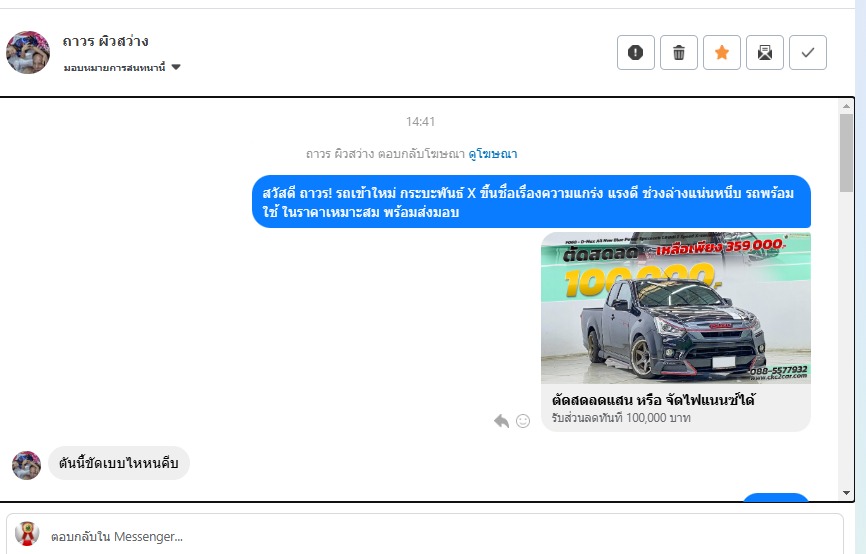Viewport: 866px width, 554px height.
Task: Open the มอบหมายการสนทนานี้ dropdown
Action: point(115,67)
